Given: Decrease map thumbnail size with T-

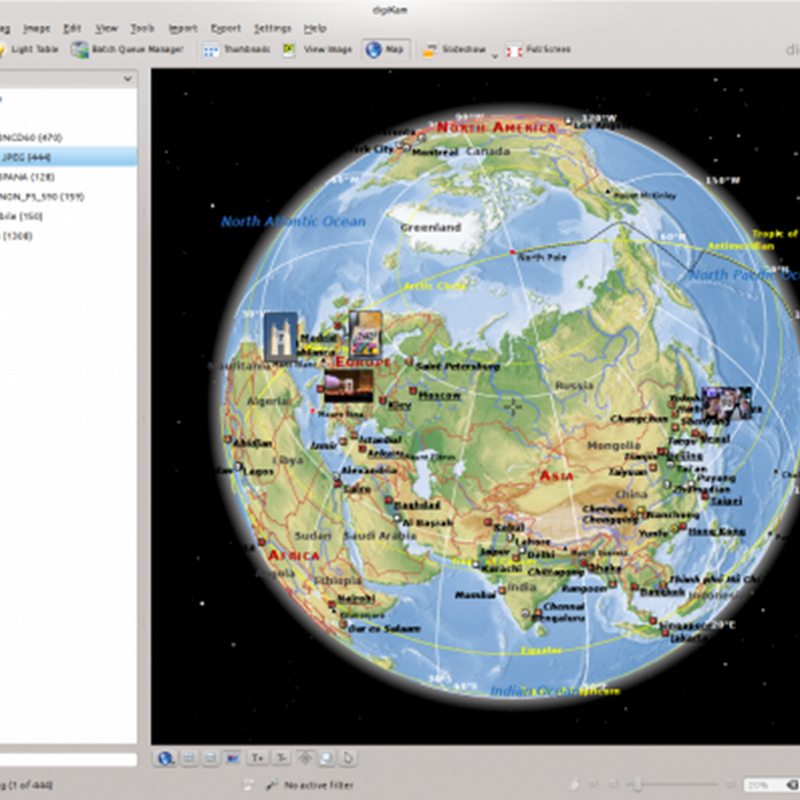Looking at the screenshot, I should (281, 758).
